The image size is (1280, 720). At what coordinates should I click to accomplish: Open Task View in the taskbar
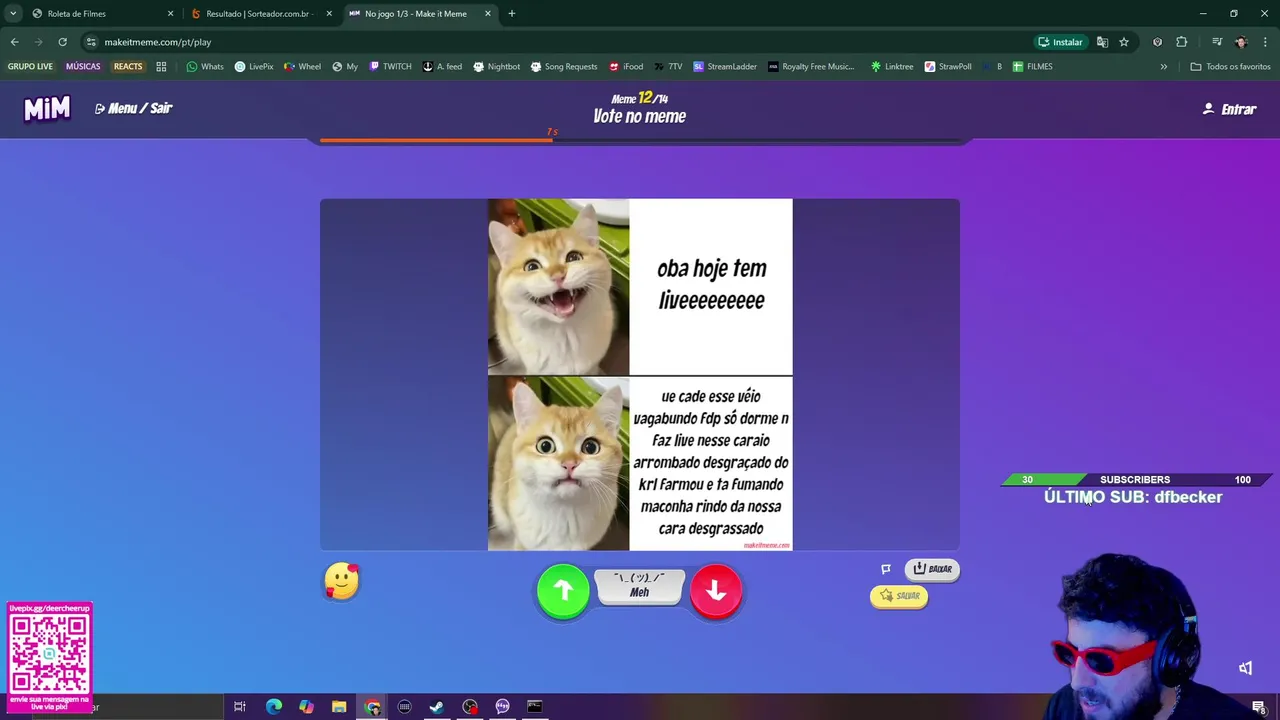(240, 707)
